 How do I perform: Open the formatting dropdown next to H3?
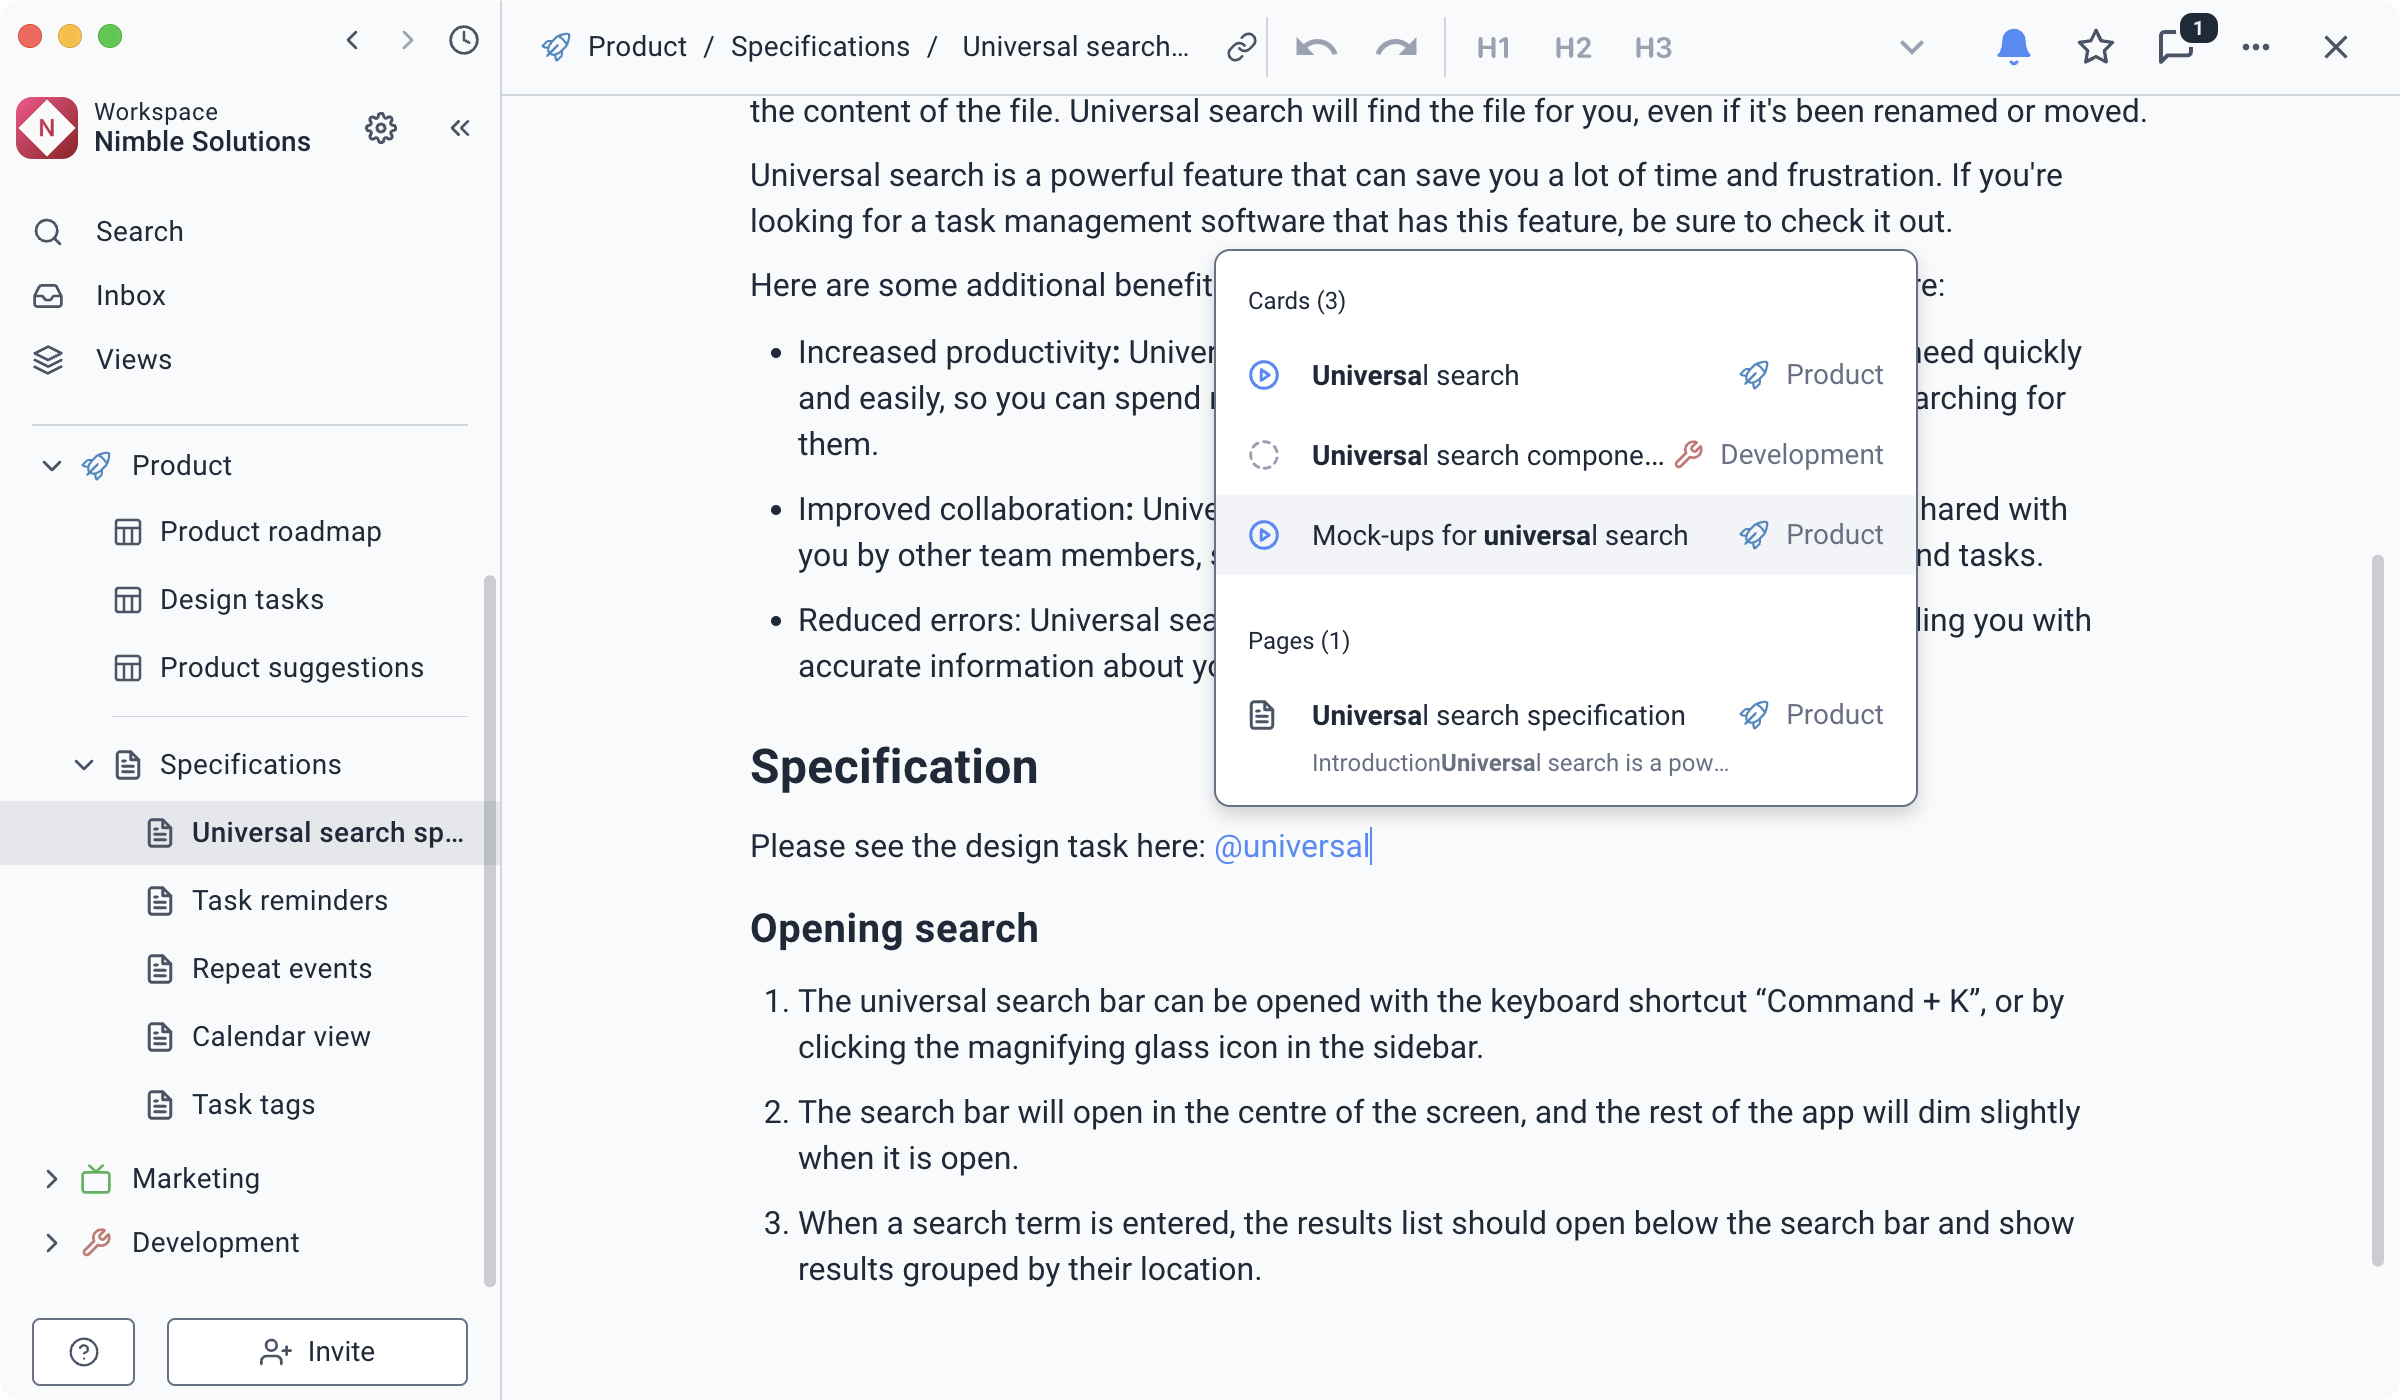click(x=1911, y=47)
